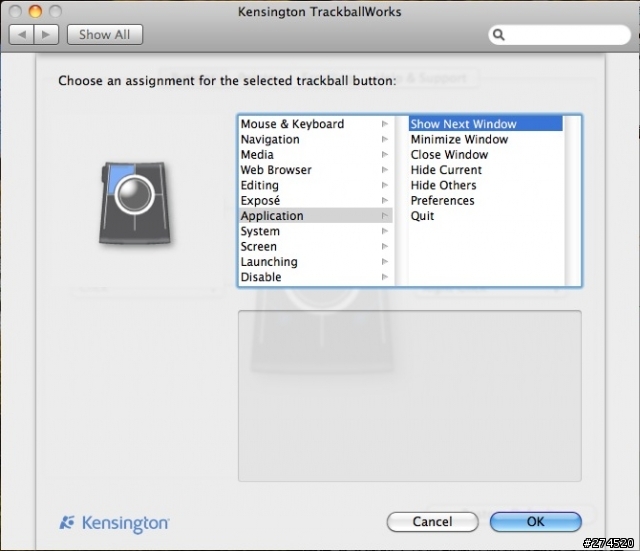640x551 pixels.
Task: Expand arrow next to Disable
Action: 384,277
